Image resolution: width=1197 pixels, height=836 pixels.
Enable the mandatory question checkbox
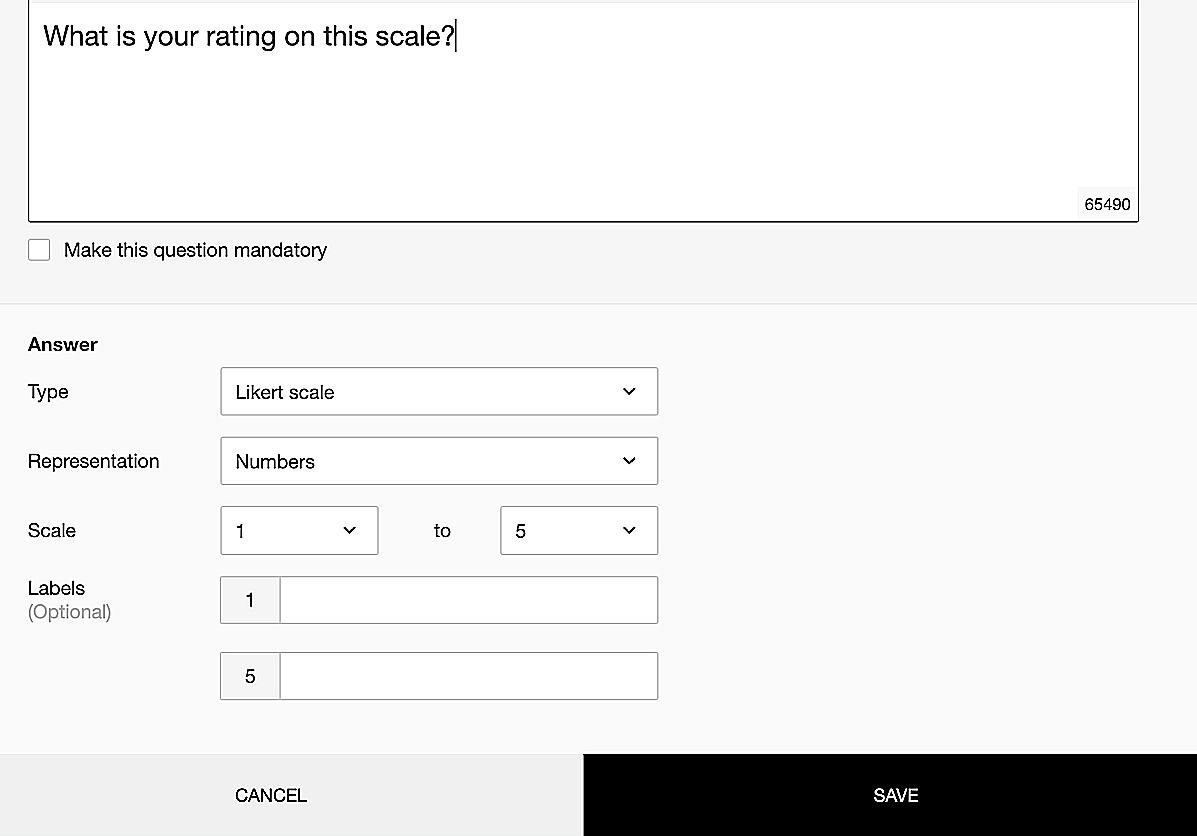(39, 250)
